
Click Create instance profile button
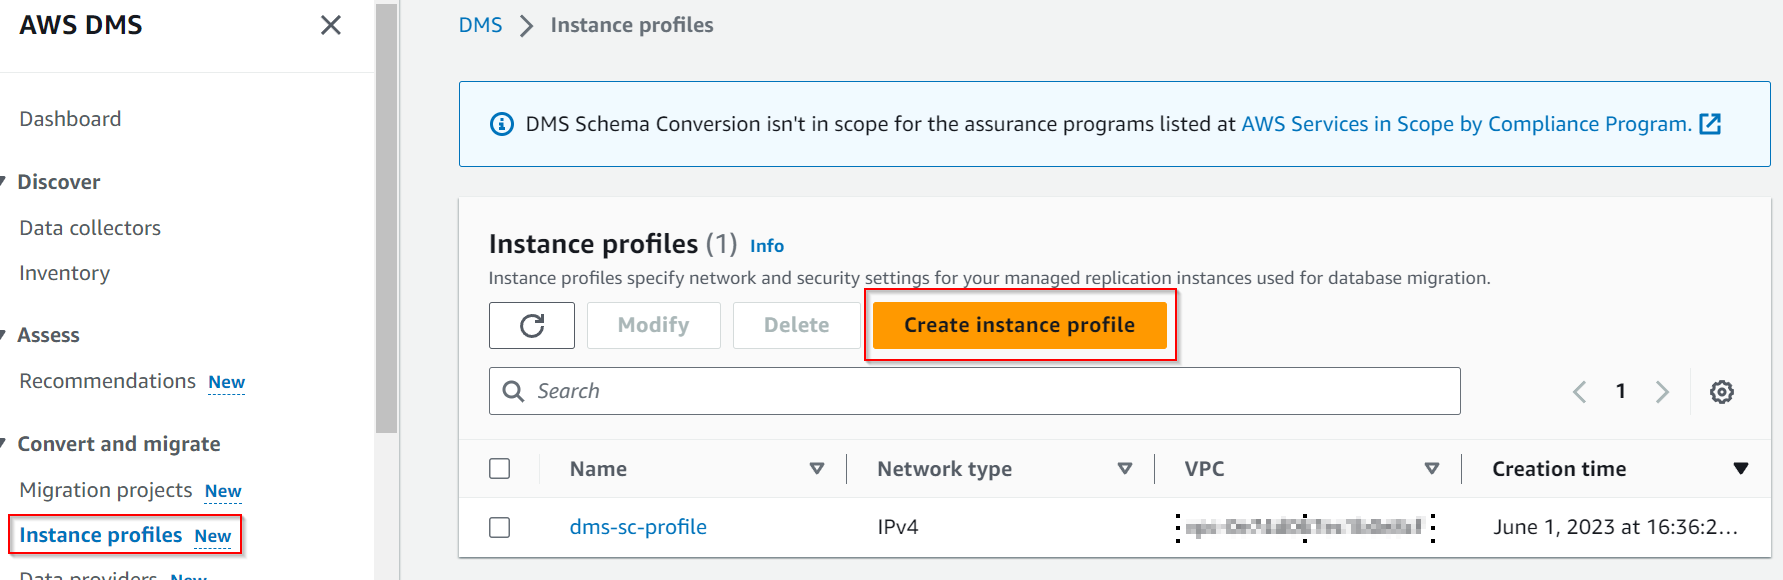(x=1019, y=325)
